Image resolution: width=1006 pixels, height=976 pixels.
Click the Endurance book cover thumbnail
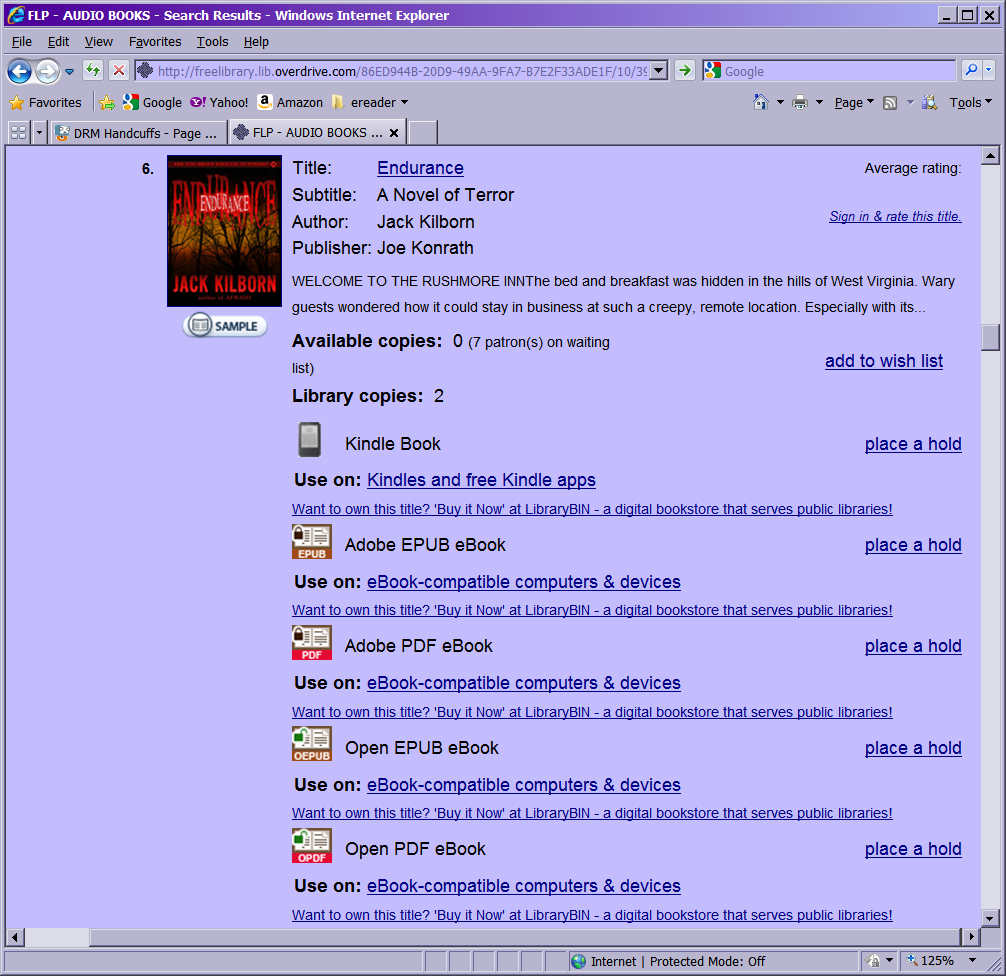(224, 231)
